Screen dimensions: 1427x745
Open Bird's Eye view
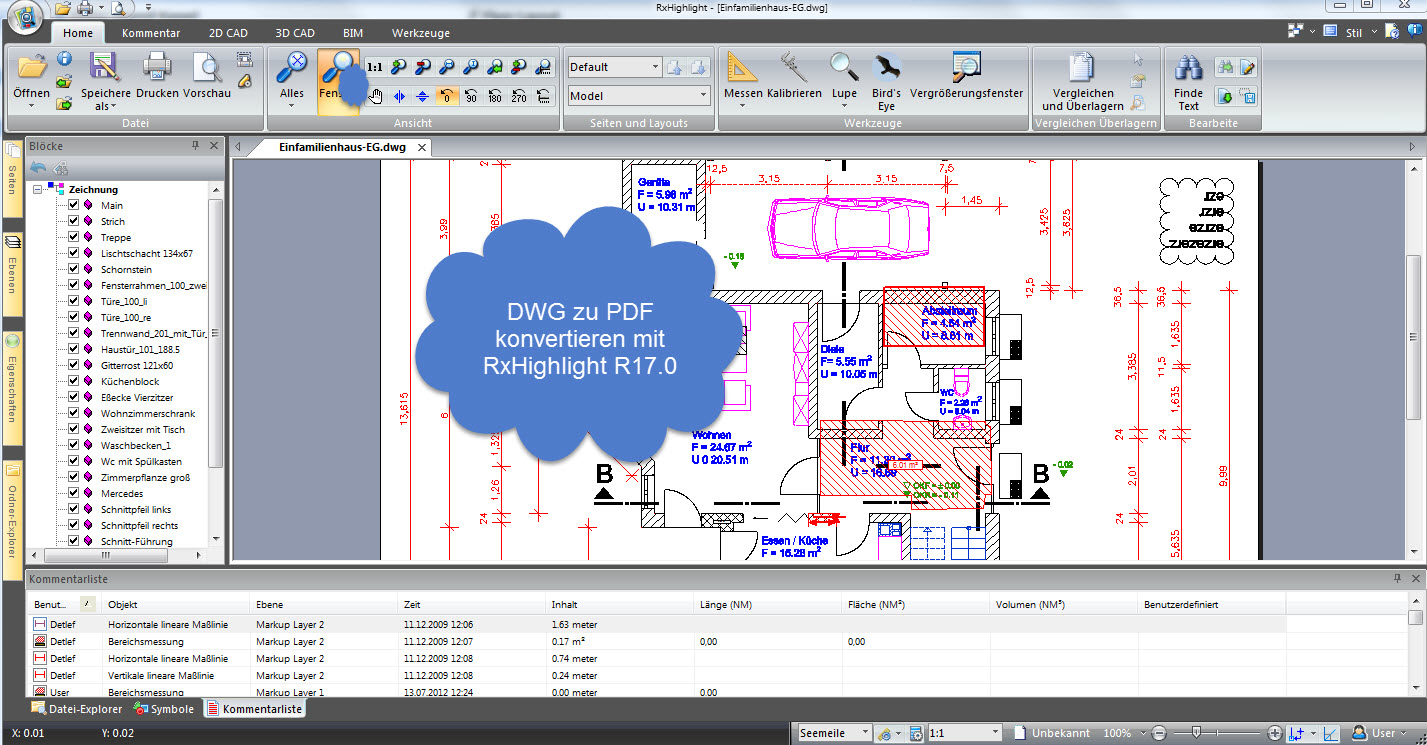[886, 69]
